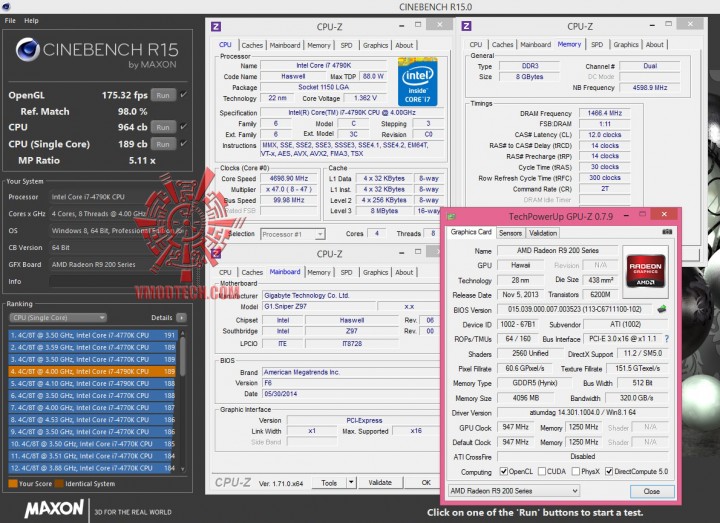Toggle the DirectCompute 5.0 checkbox

[609, 471]
